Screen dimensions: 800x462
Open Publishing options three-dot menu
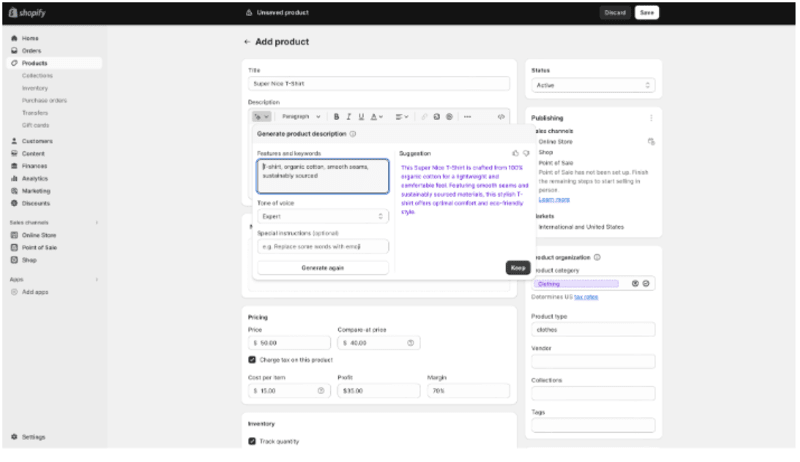click(x=651, y=118)
